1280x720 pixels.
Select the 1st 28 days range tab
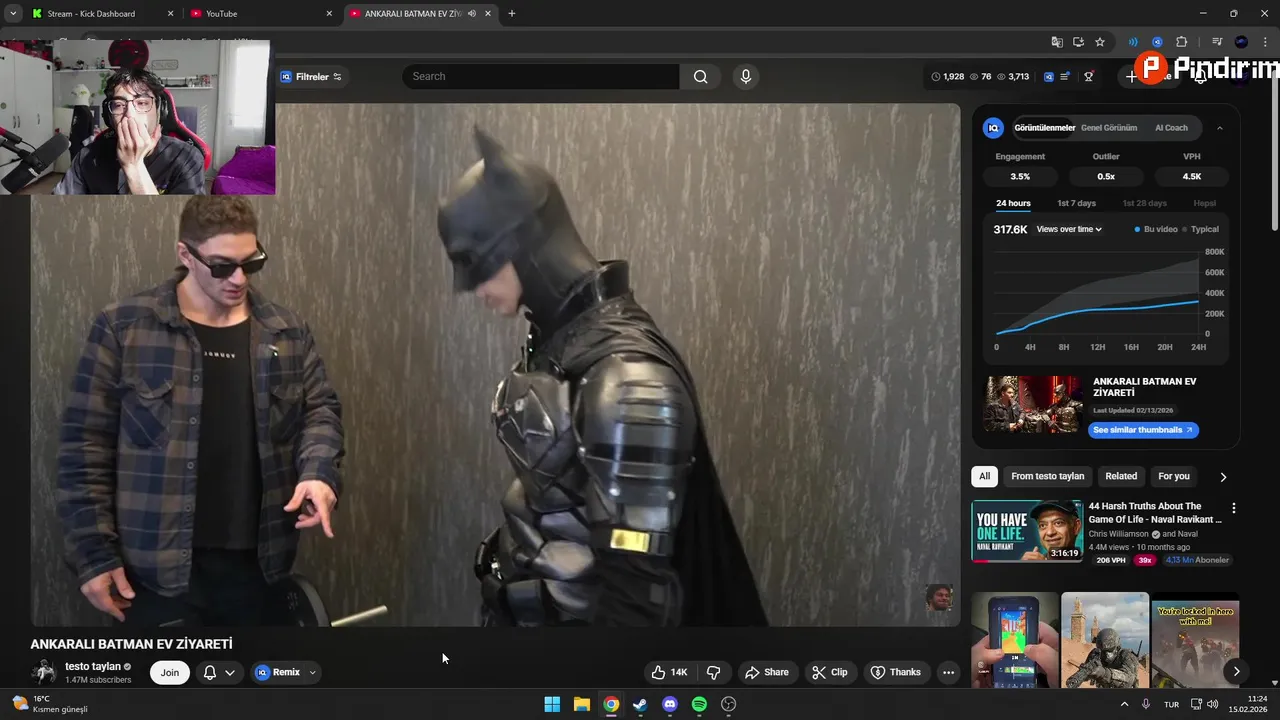pos(1144,203)
